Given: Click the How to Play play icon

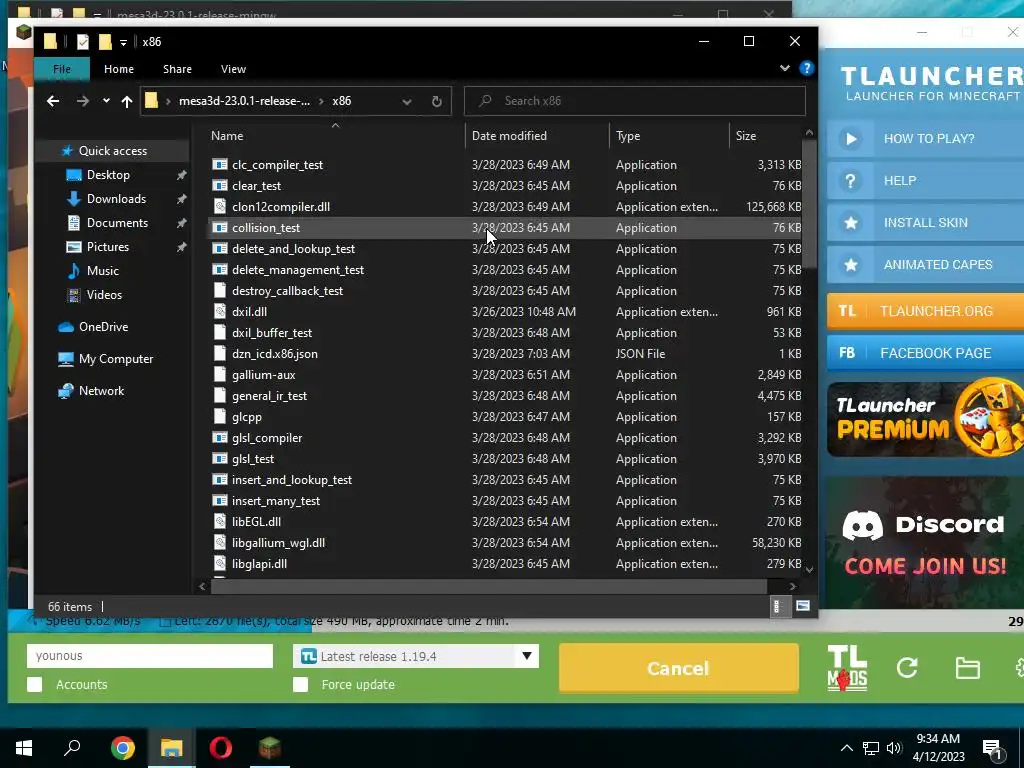Looking at the screenshot, I should [850, 138].
